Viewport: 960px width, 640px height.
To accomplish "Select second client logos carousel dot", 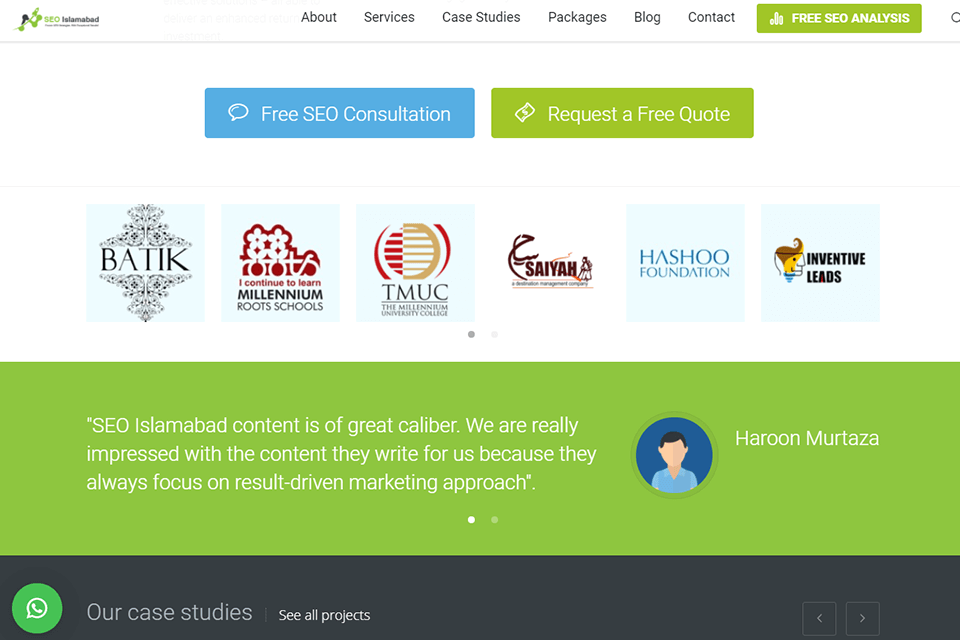I will click(495, 334).
